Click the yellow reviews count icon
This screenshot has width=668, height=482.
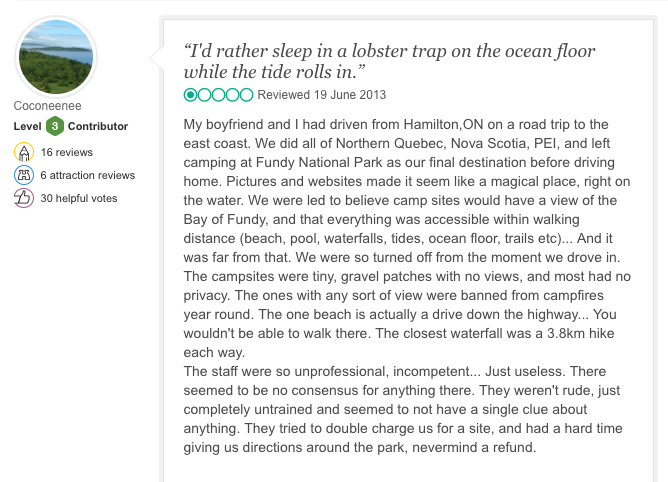24,152
